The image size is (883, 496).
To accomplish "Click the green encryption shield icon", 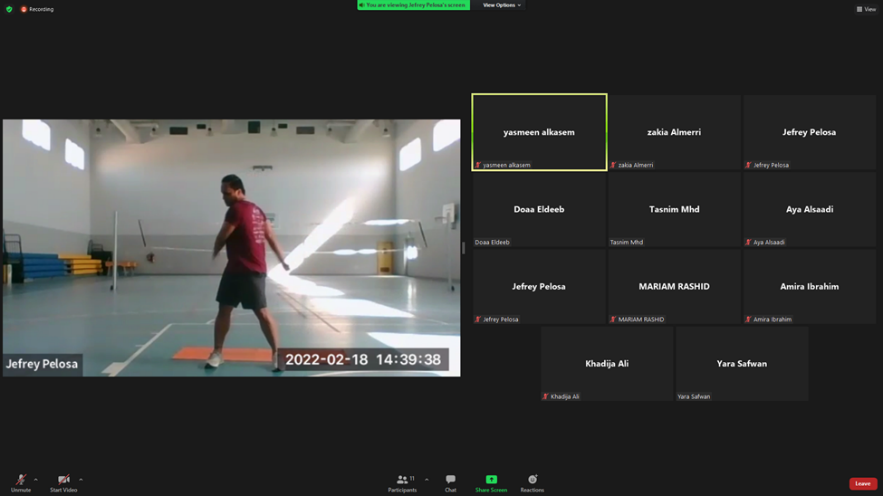I will [x=9, y=9].
